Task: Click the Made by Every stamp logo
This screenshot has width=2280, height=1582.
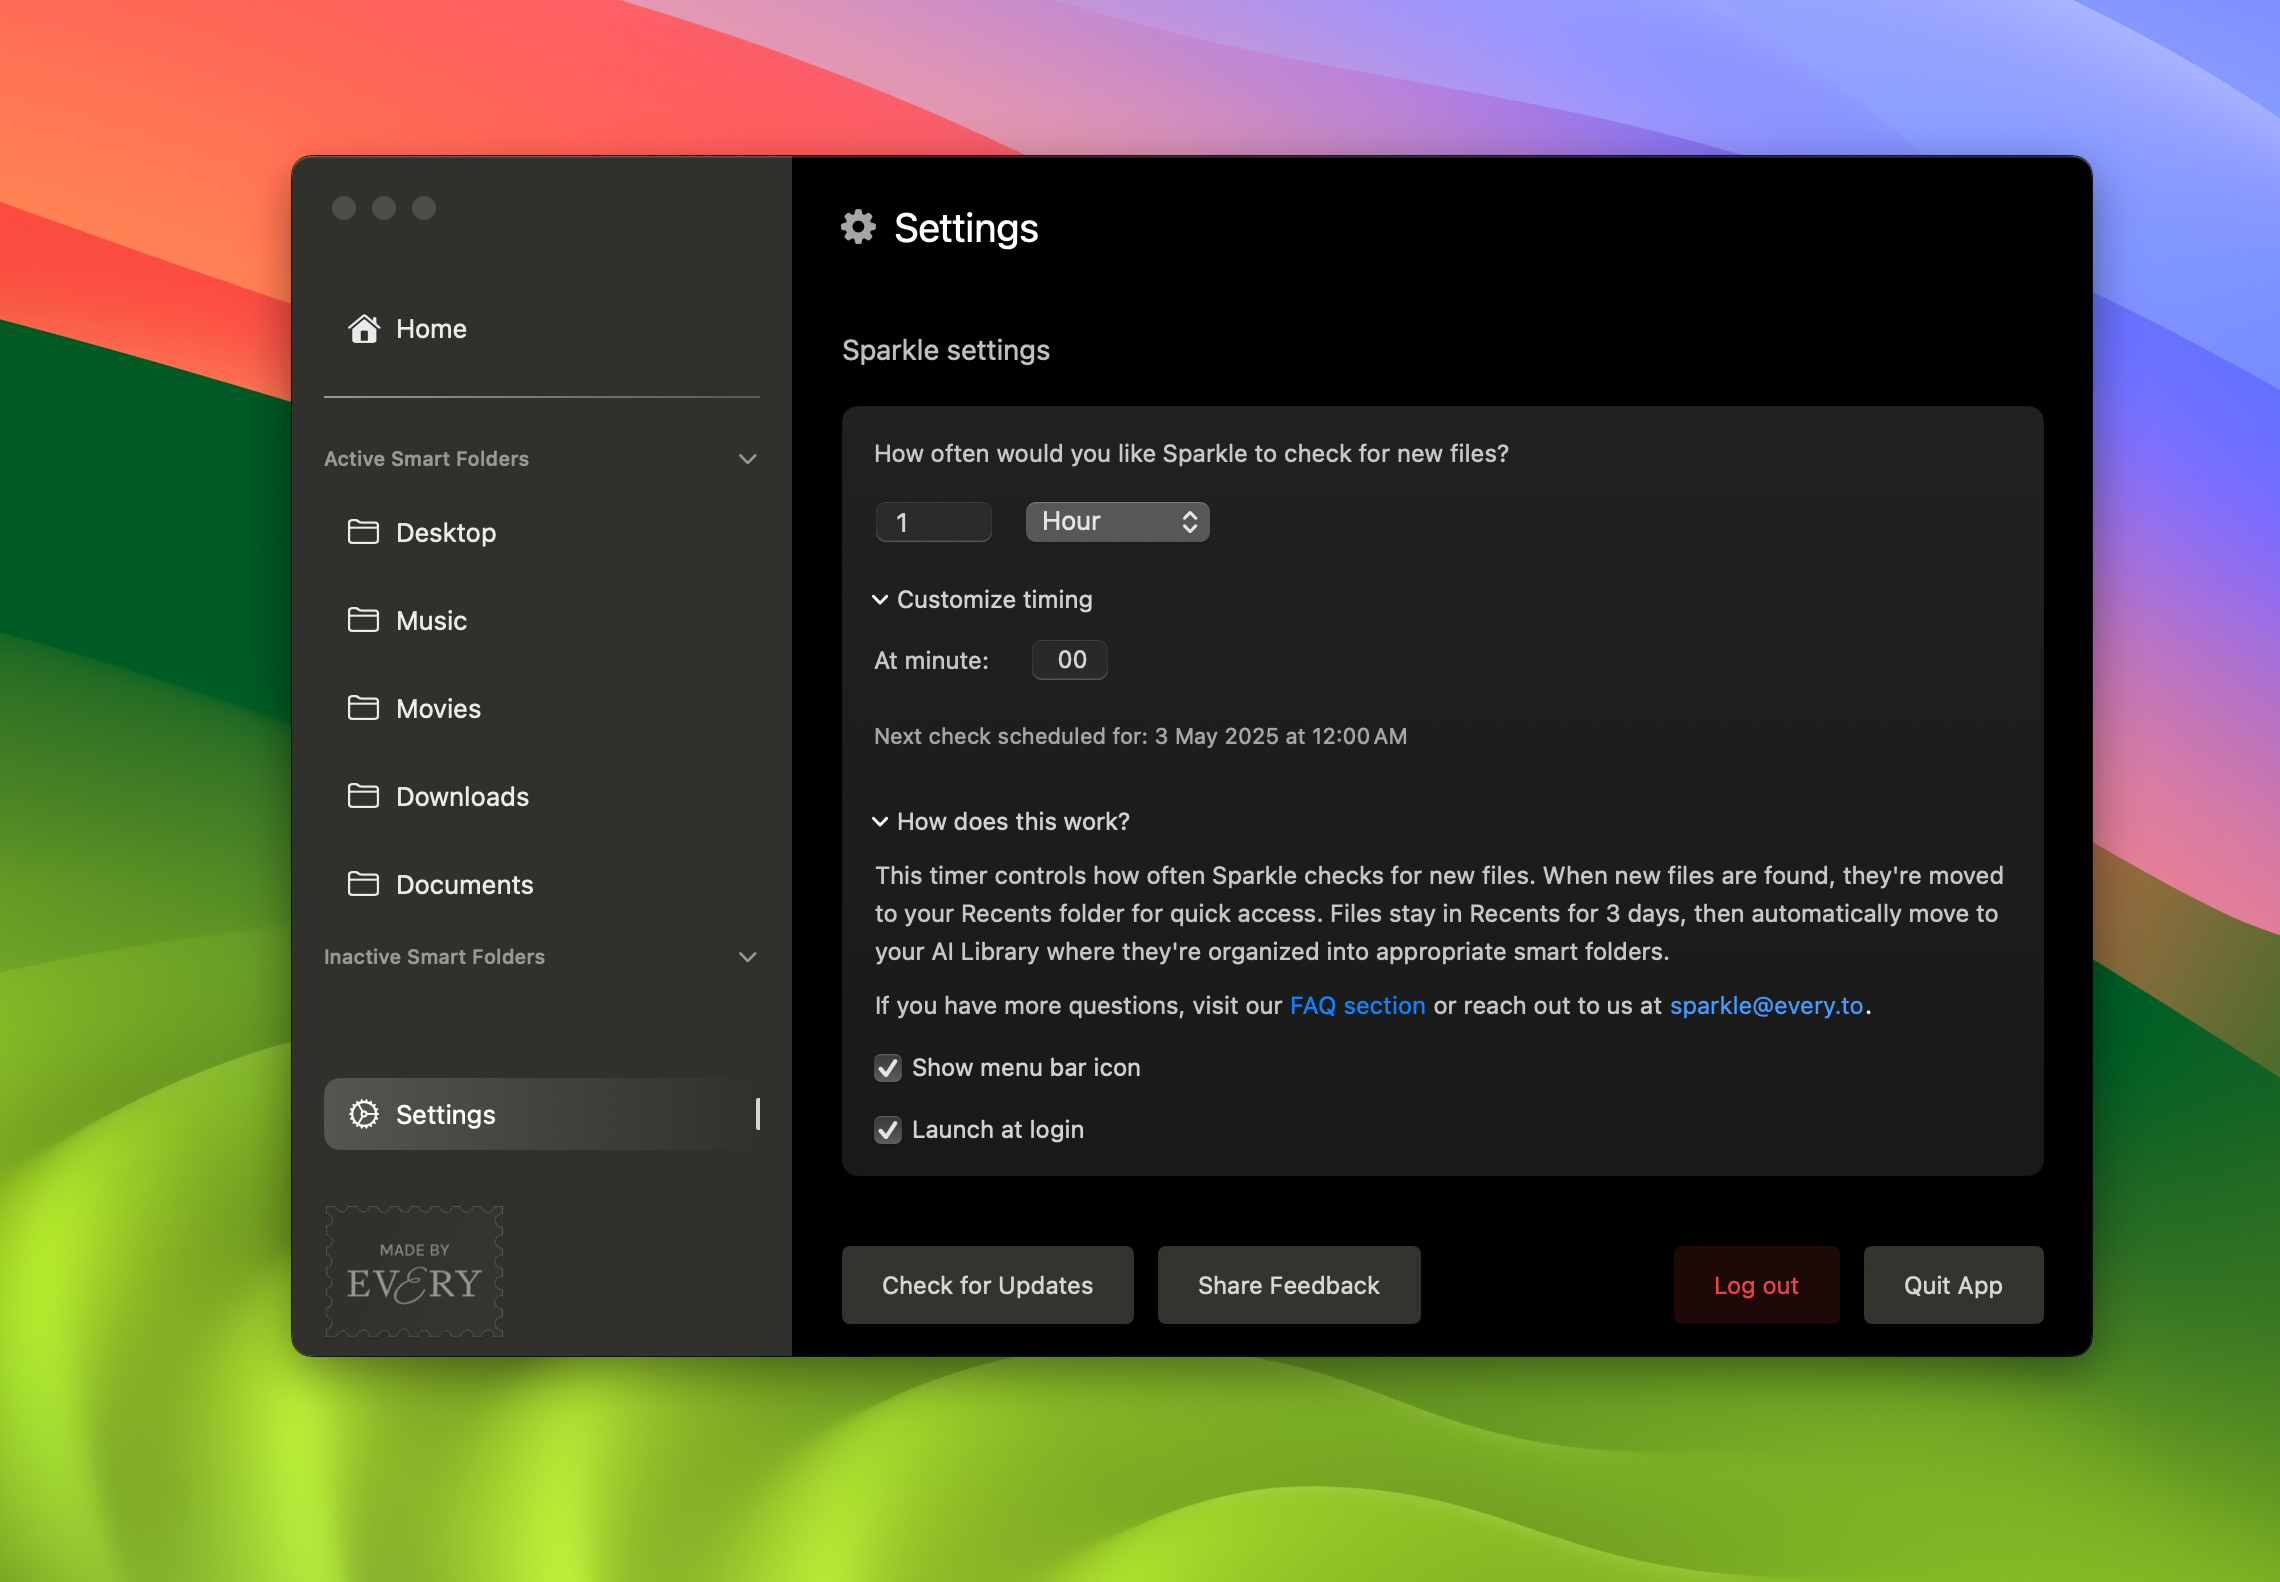Action: [414, 1272]
